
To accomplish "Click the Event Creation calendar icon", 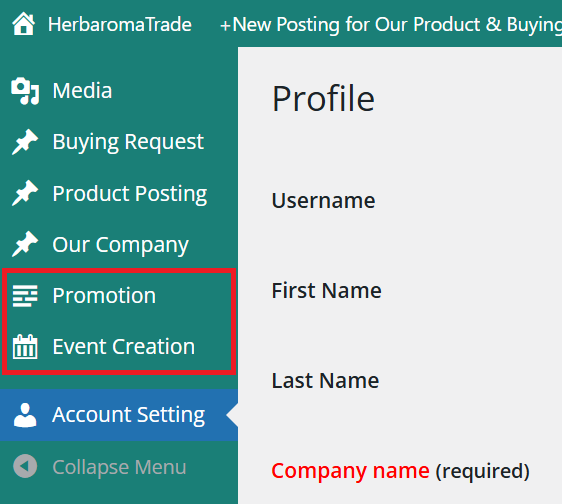I will click(25, 347).
